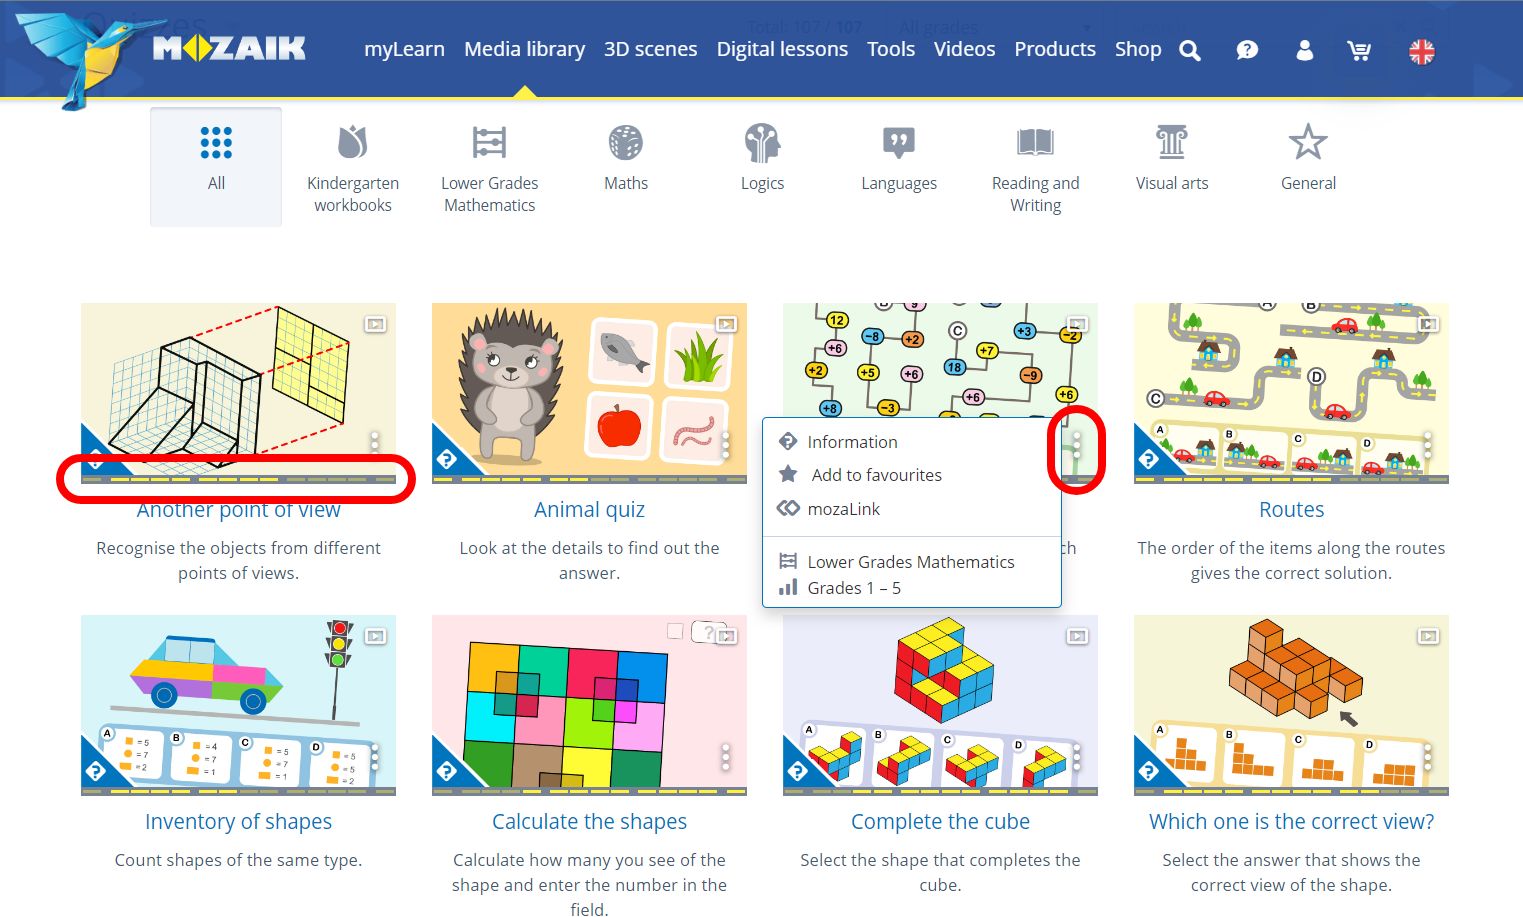Open the Complete the cube link

[940, 821]
